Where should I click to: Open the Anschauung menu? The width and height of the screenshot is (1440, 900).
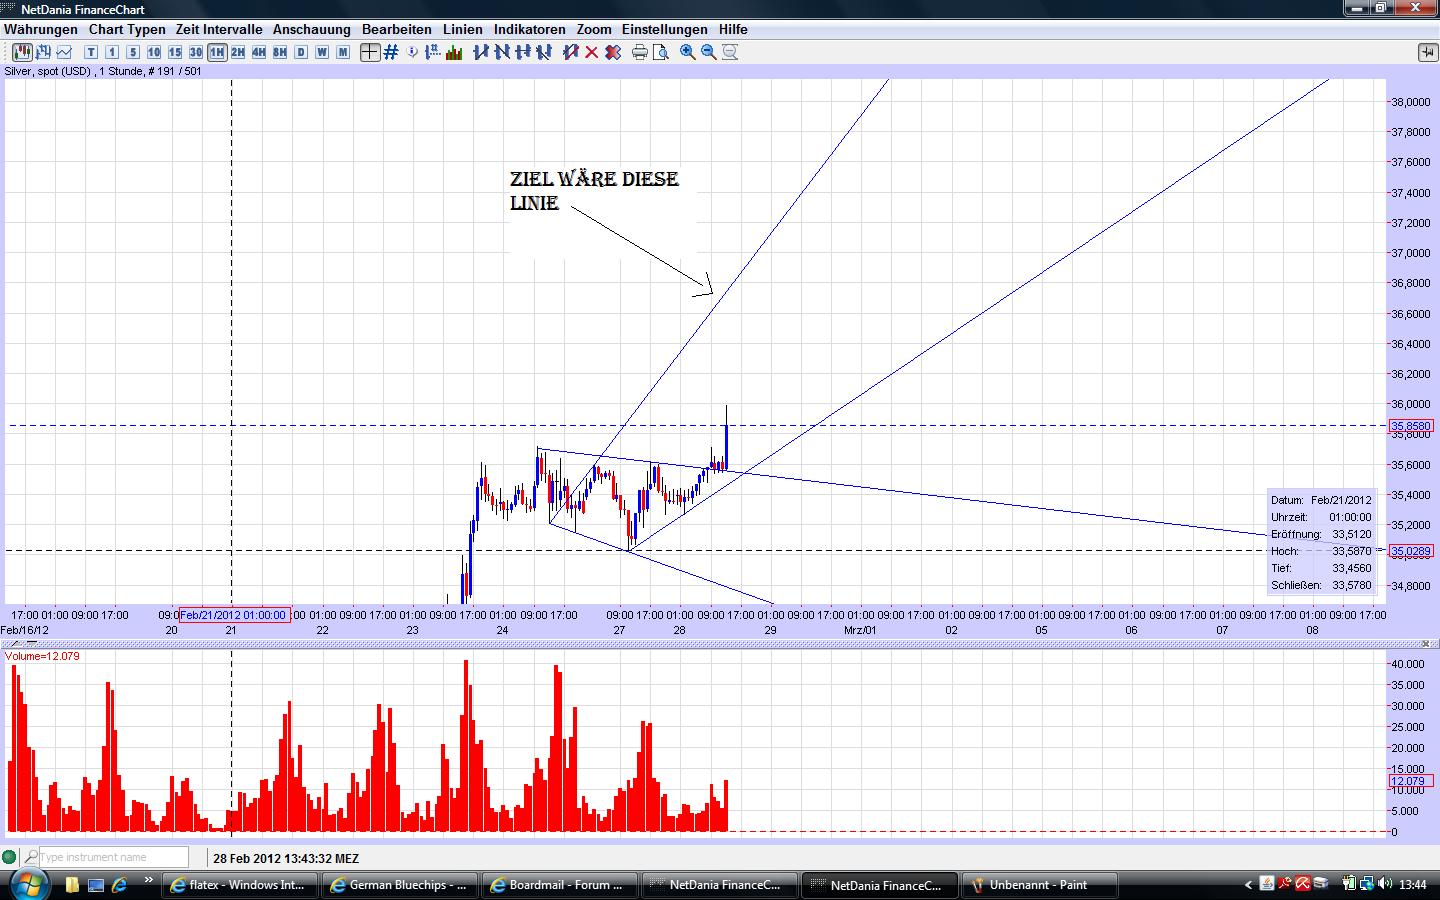tap(312, 30)
